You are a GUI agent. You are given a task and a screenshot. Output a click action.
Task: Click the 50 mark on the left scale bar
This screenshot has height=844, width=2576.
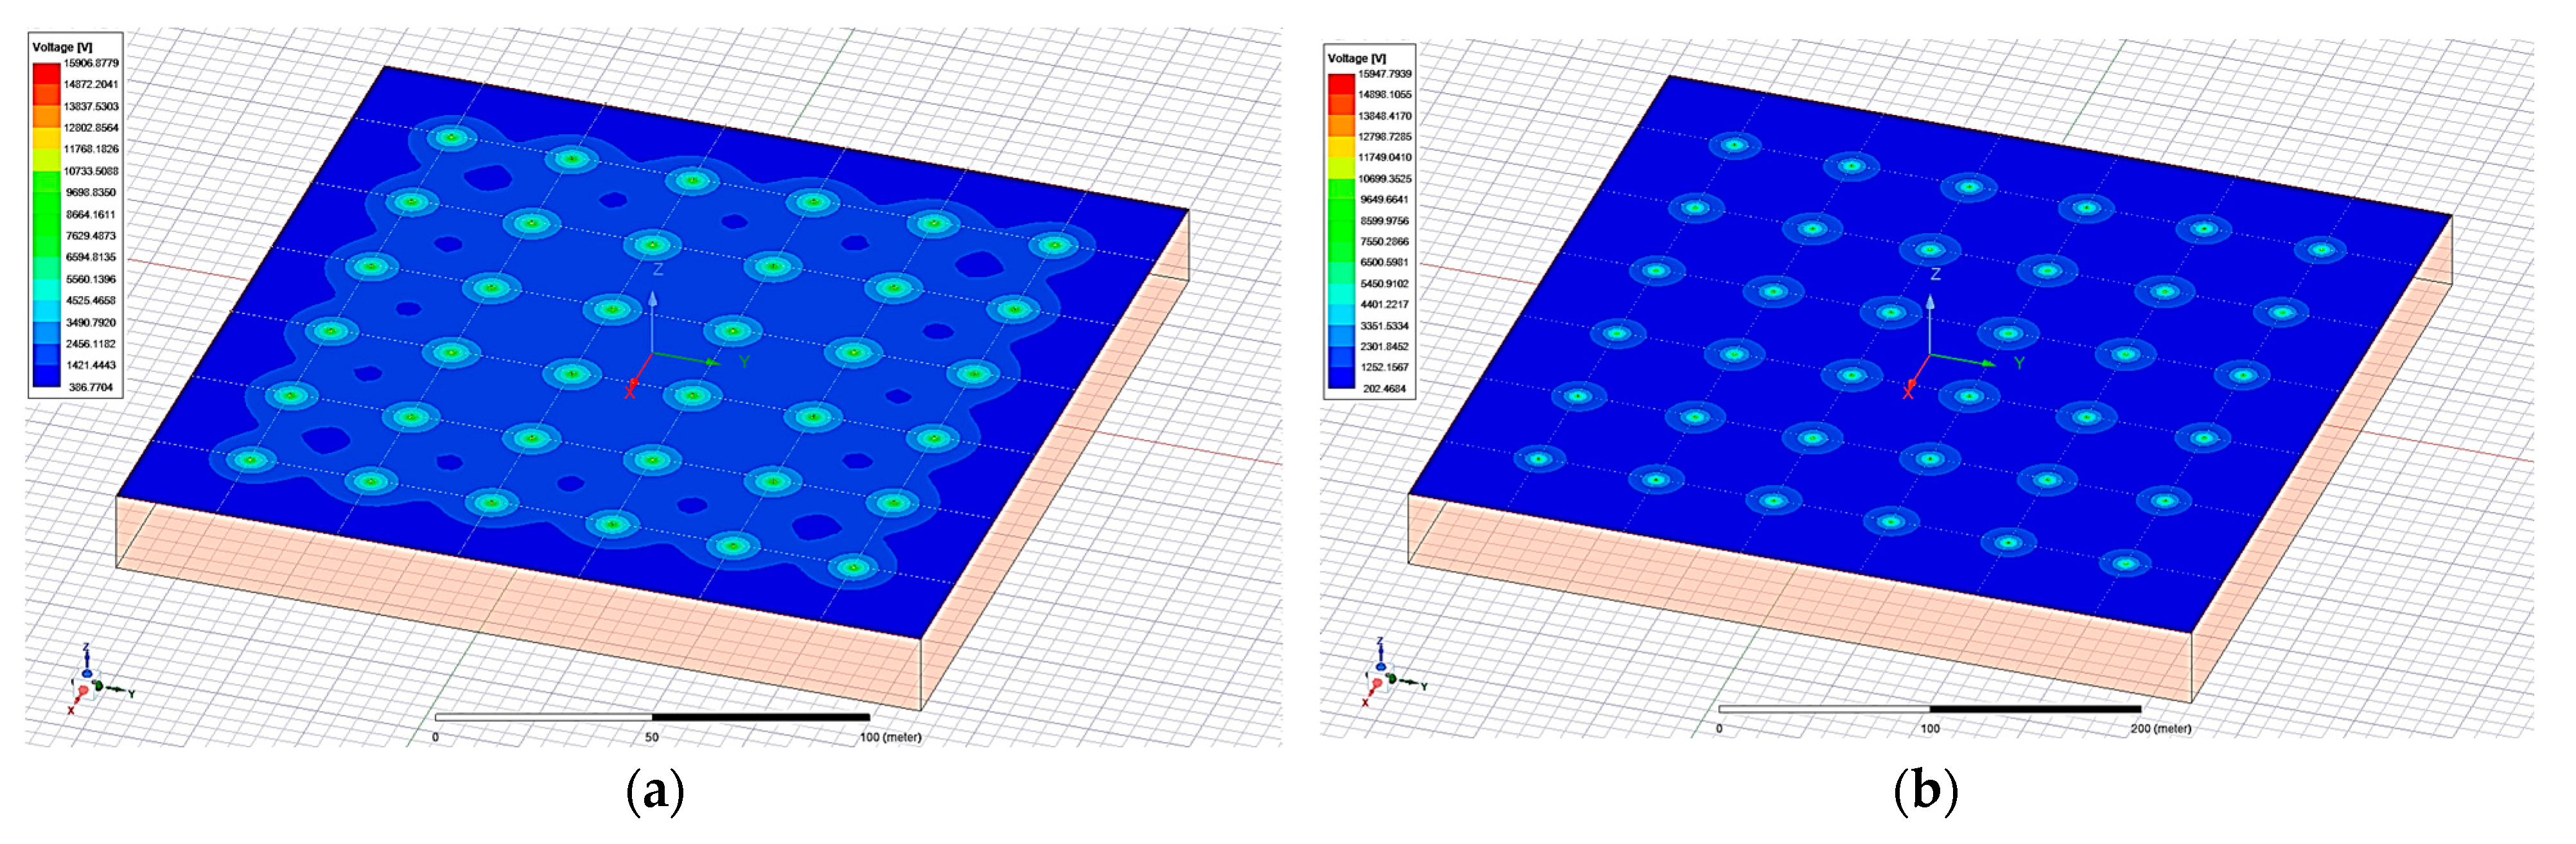pyautogui.click(x=651, y=737)
